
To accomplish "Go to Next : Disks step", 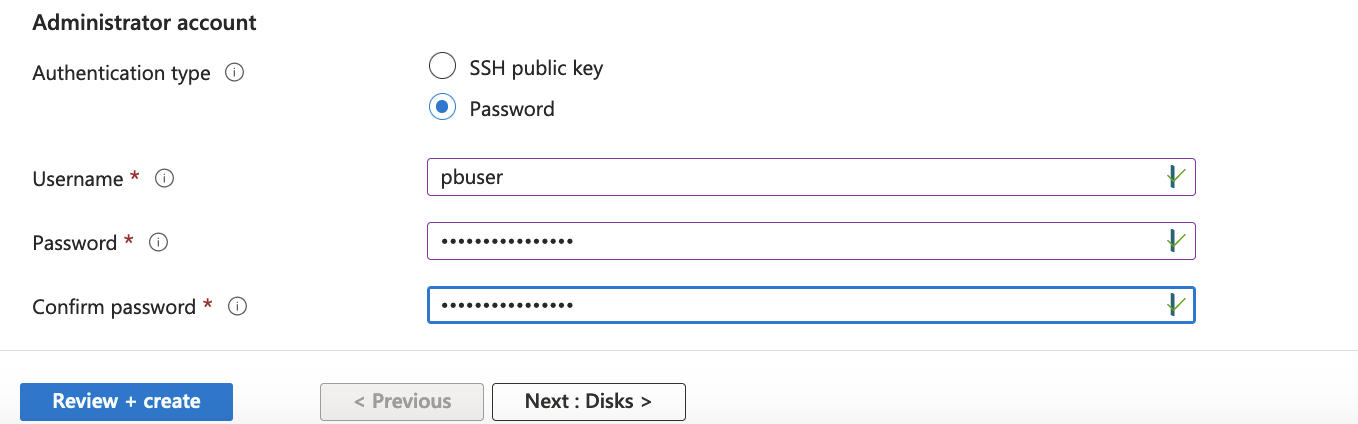I will click(x=588, y=401).
